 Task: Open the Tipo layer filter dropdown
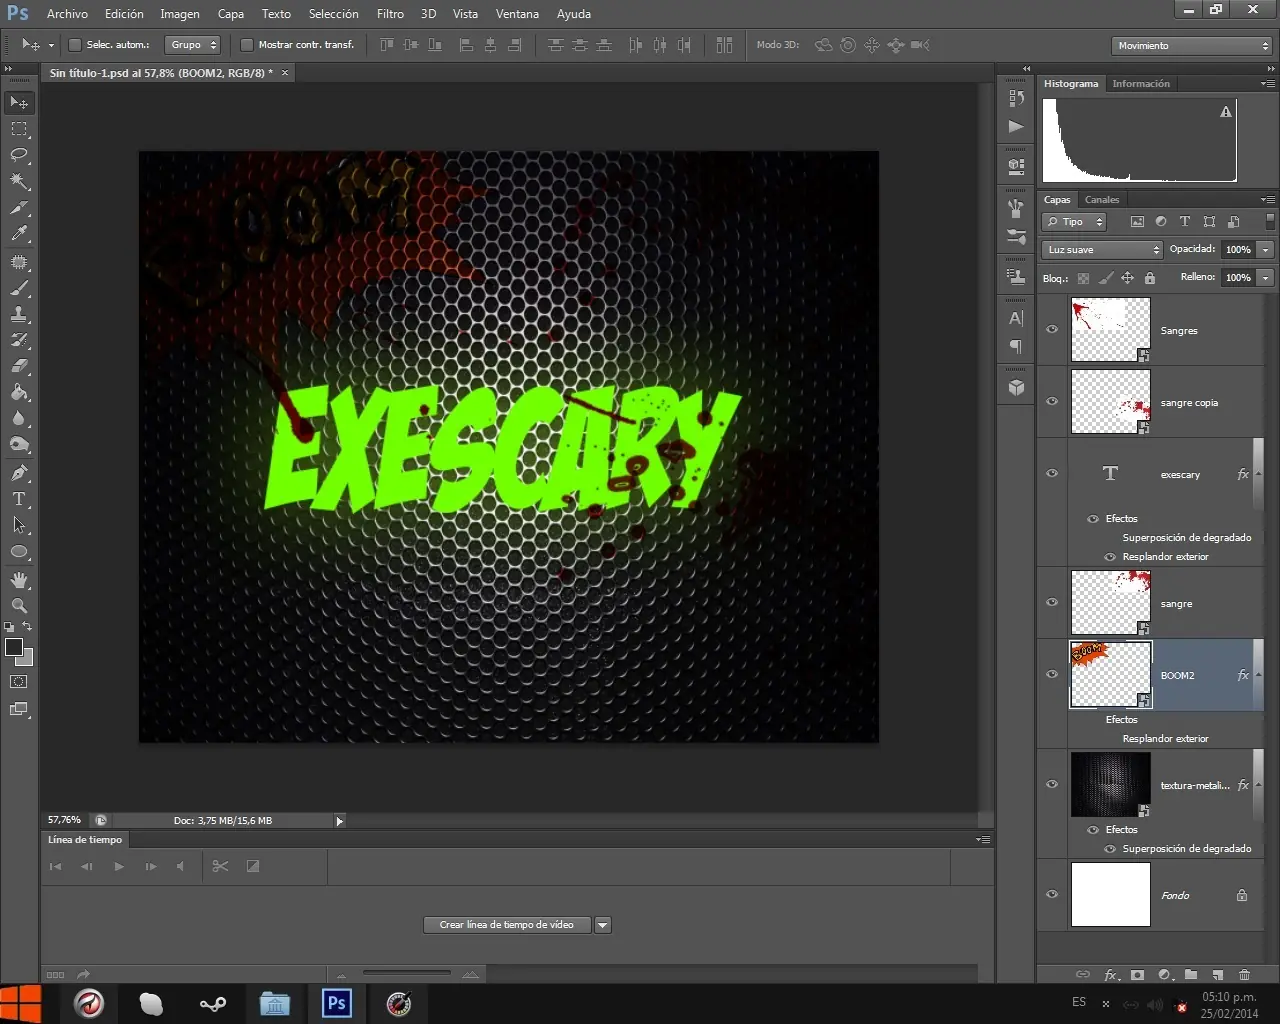[x=1074, y=222]
